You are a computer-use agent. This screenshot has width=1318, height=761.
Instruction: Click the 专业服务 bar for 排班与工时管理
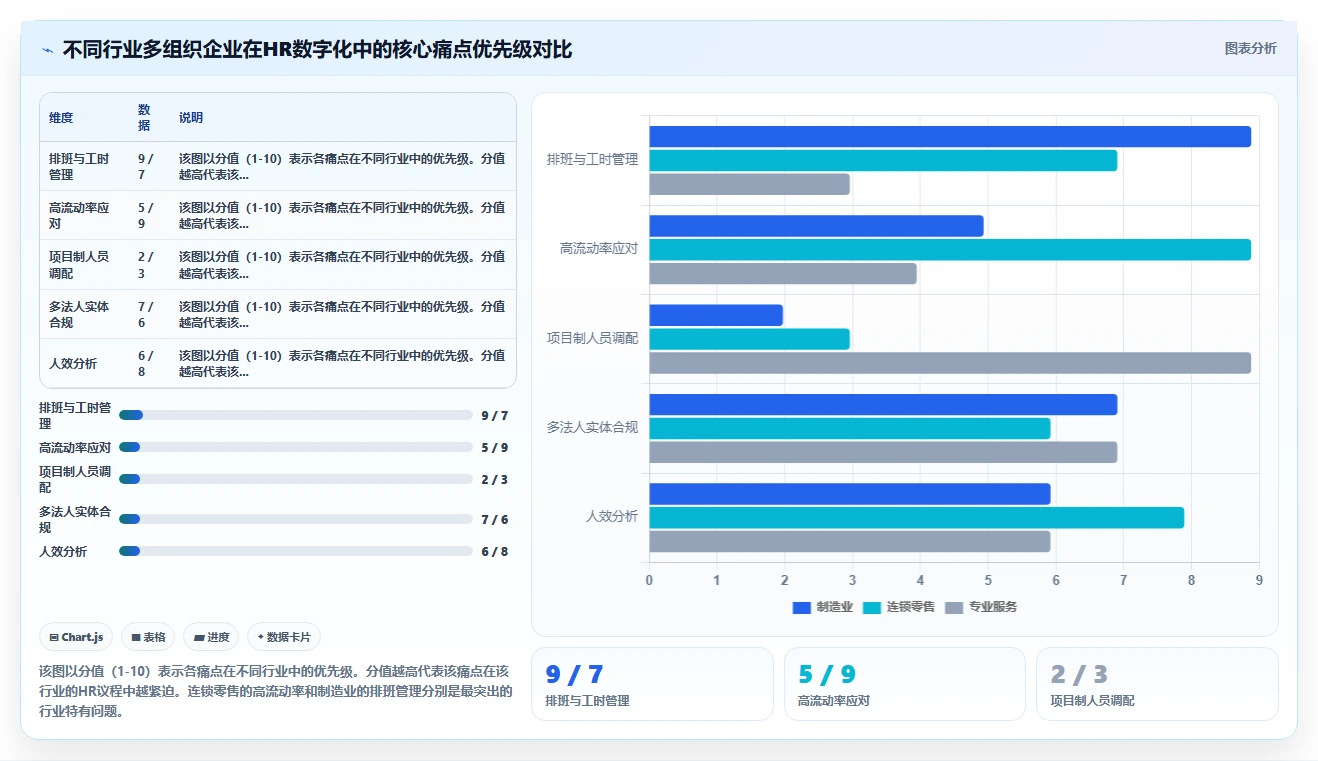[749, 184]
